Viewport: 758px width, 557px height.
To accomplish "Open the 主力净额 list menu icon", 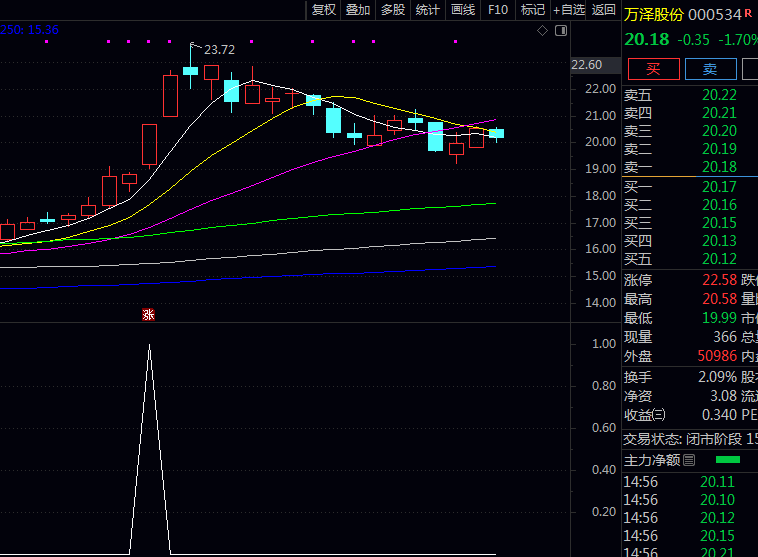I will tap(689, 460).
